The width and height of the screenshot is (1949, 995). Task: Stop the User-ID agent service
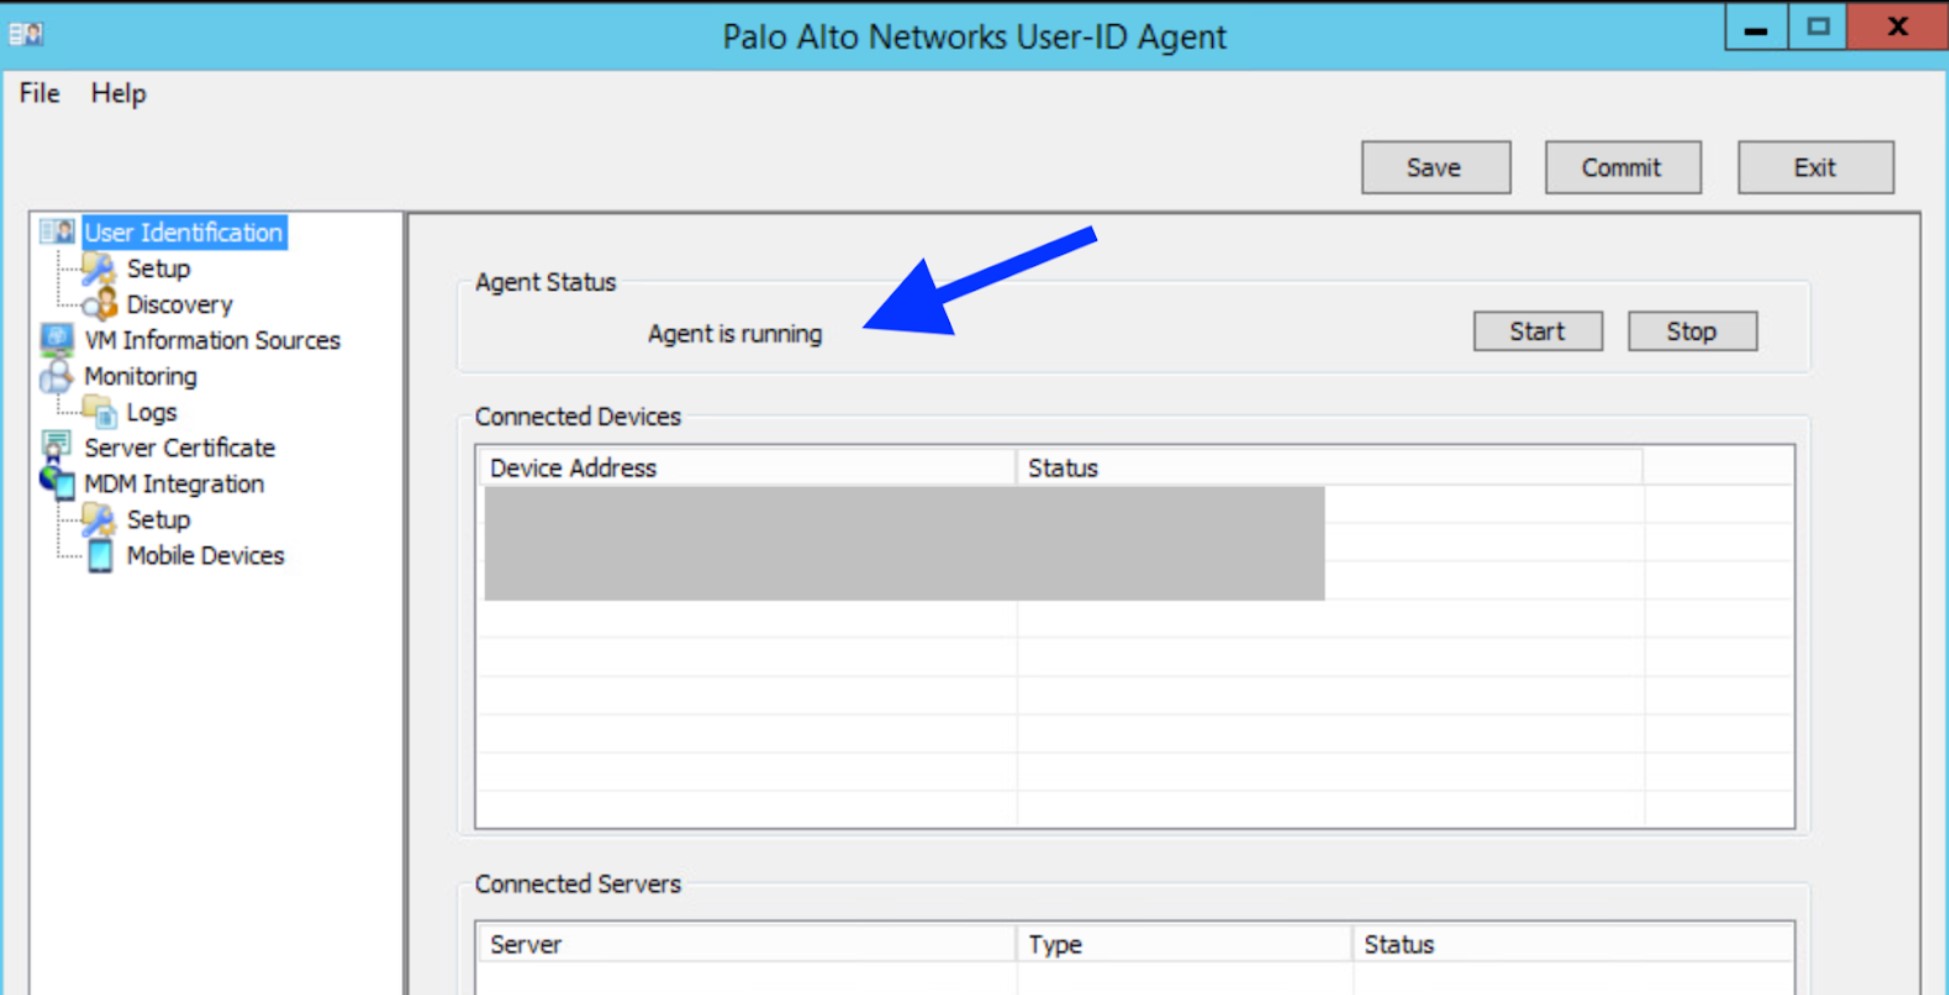click(x=1692, y=331)
